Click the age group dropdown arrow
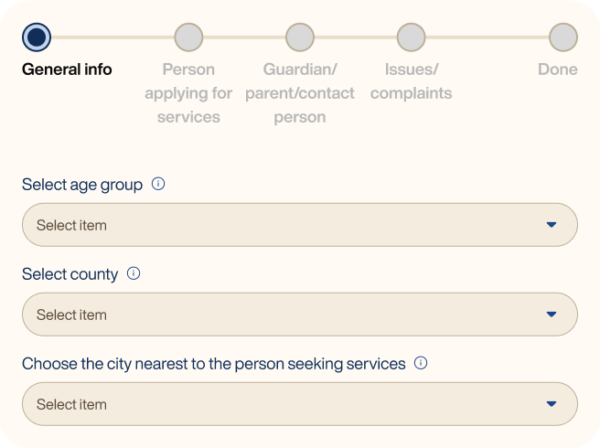This screenshot has height=448, width=600. [x=551, y=225]
